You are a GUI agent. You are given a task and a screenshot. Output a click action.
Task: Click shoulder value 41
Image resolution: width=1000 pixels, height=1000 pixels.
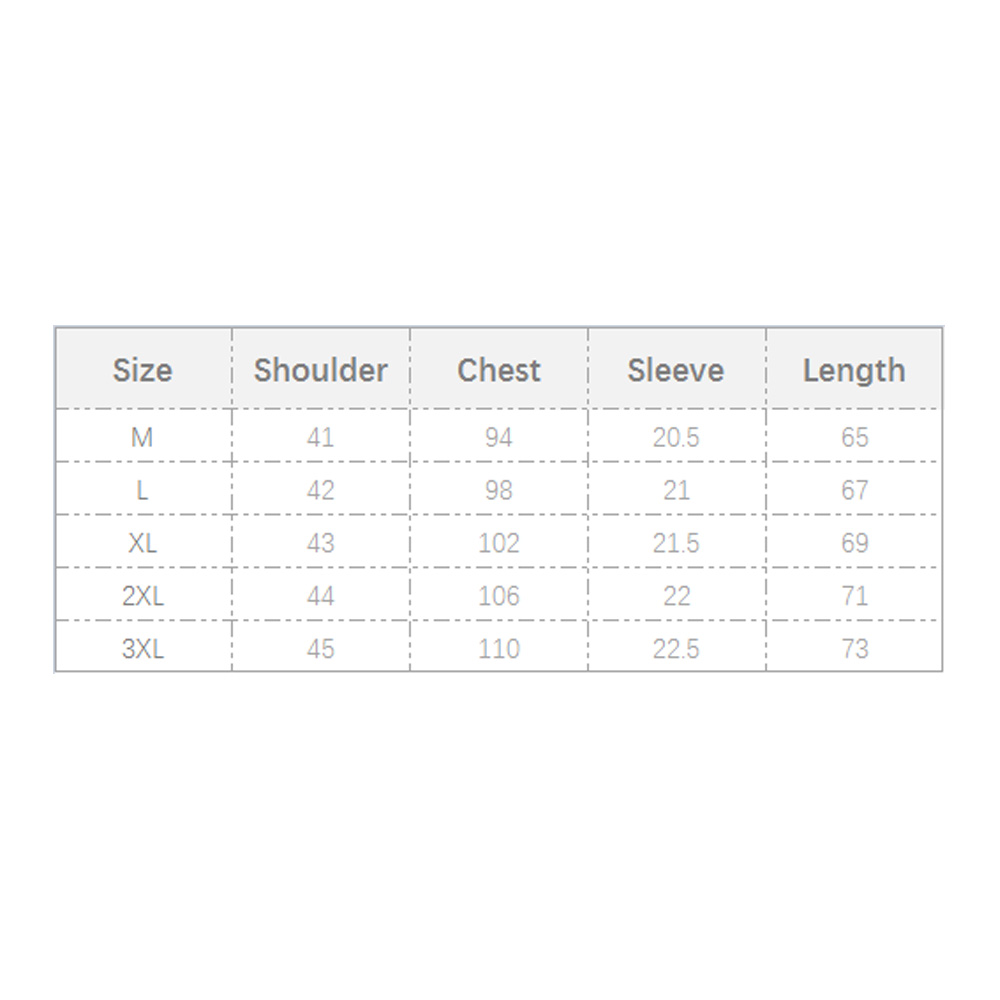[320, 437]
